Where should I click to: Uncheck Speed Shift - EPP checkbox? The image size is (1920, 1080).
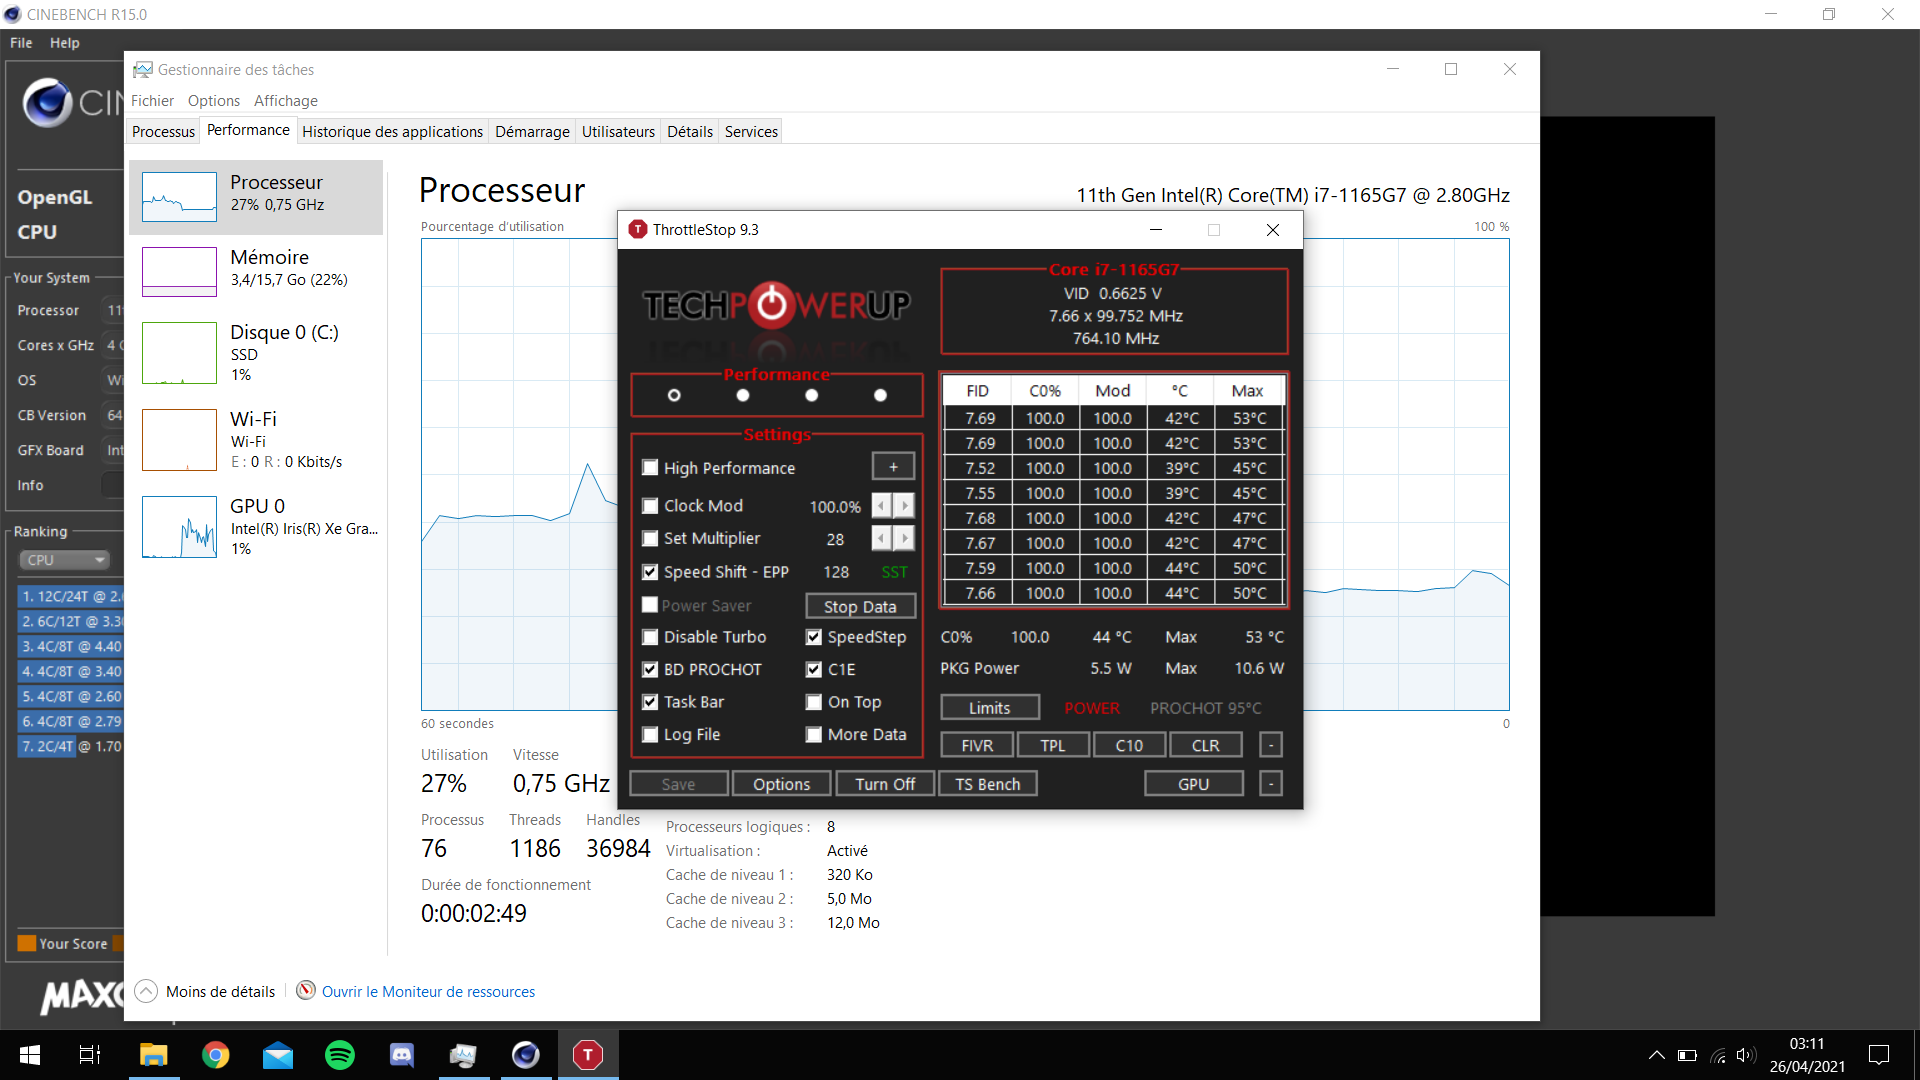point(650,572)
